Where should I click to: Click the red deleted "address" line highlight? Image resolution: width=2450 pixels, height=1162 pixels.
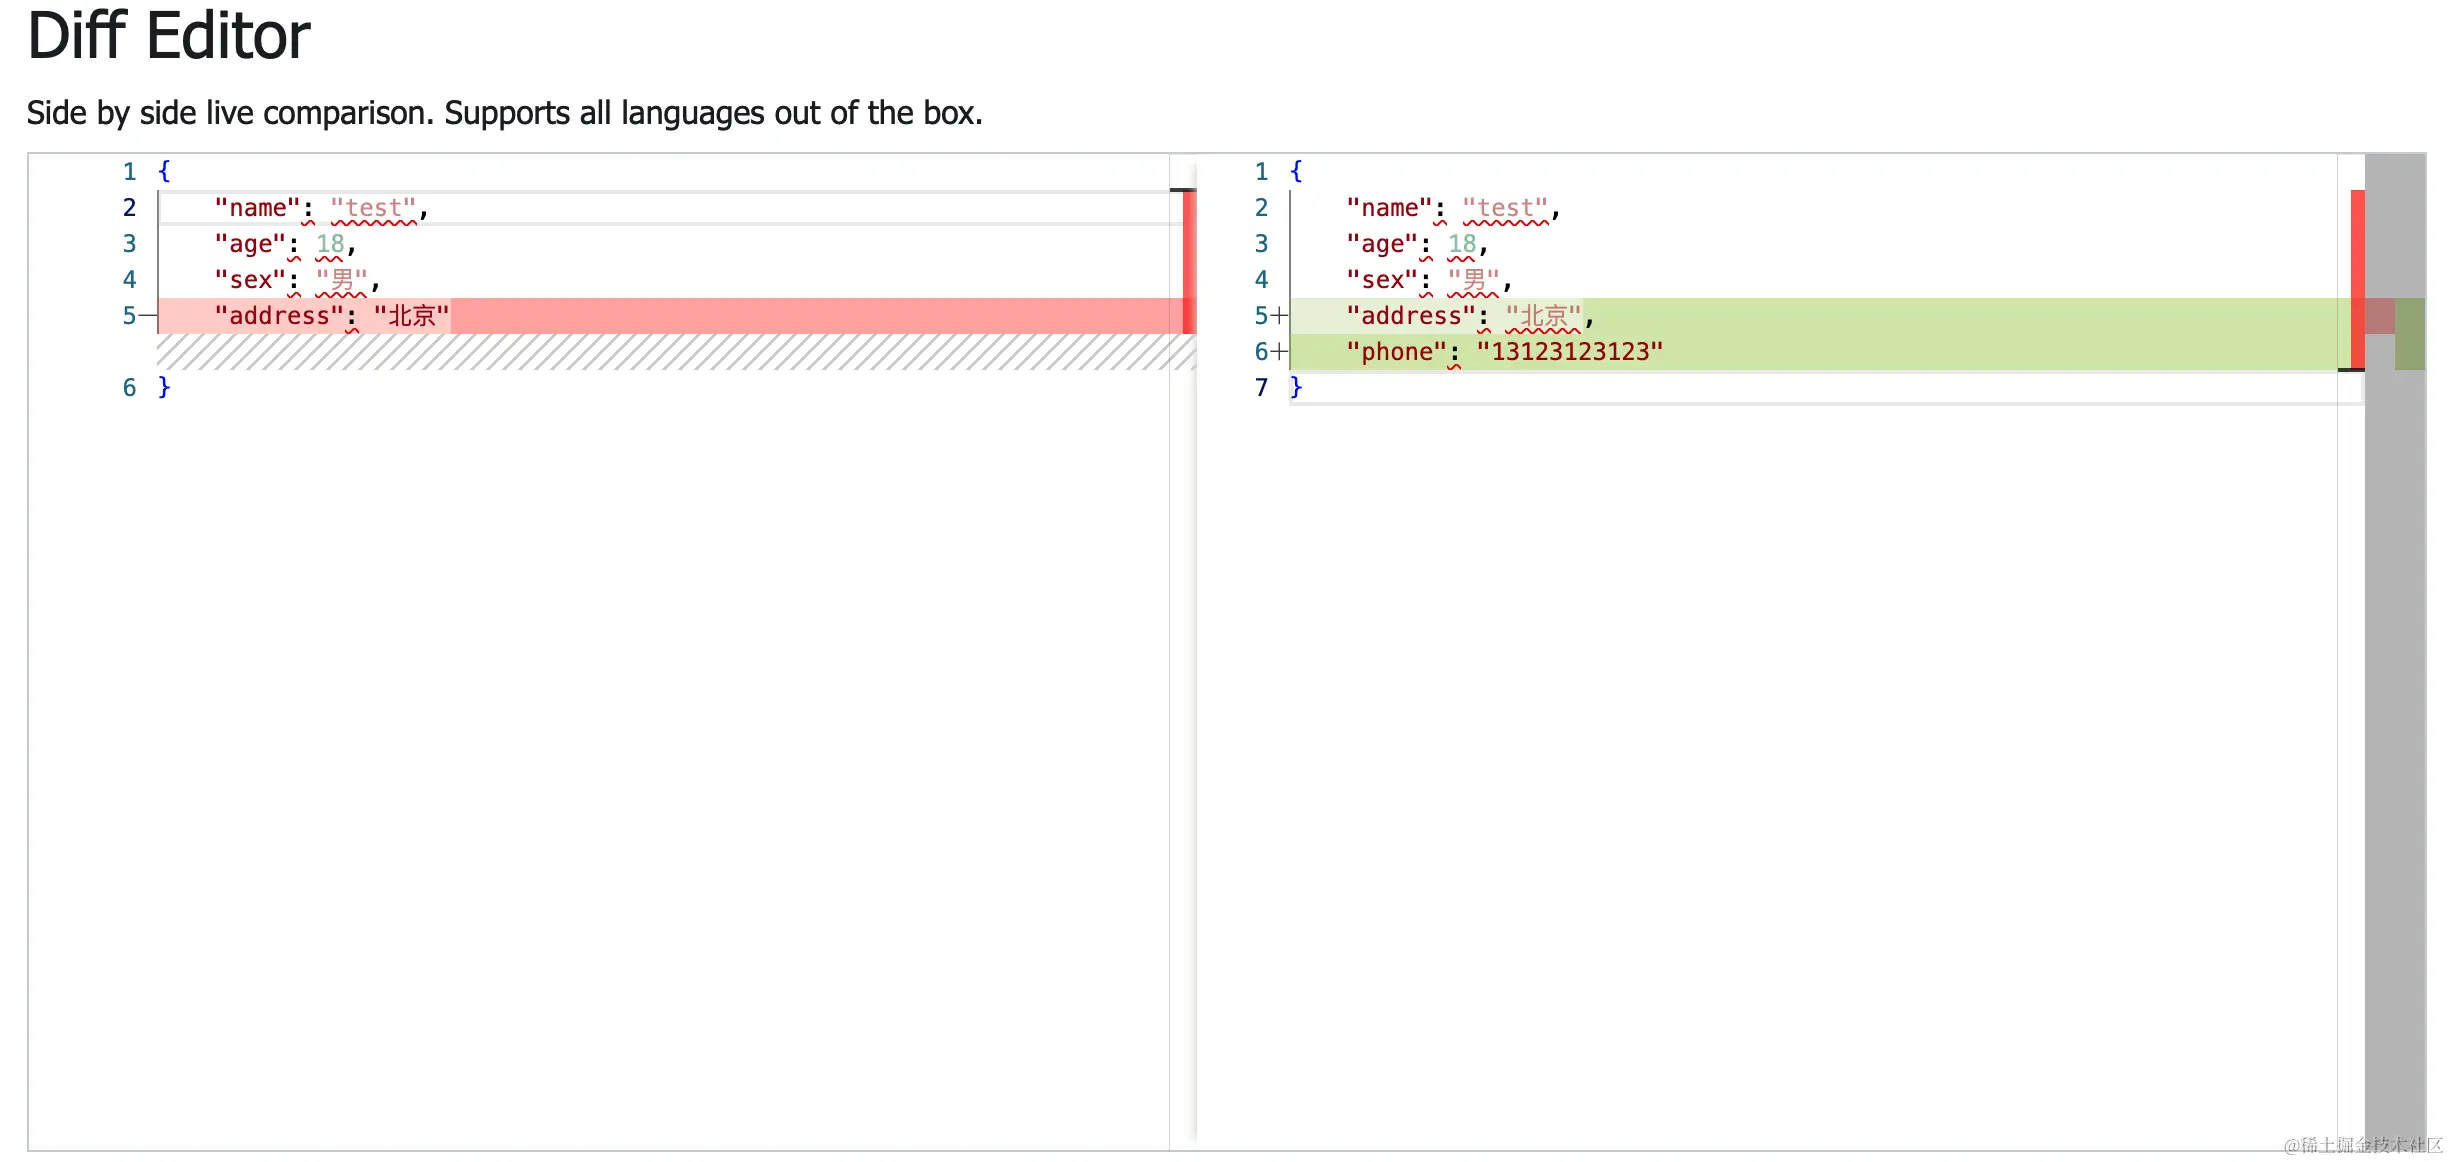tap(700, 316)
